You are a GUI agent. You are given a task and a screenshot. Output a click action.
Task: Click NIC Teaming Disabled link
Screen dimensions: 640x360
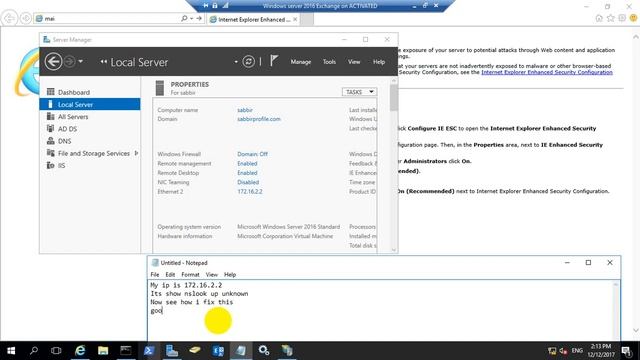coord(248,182)
